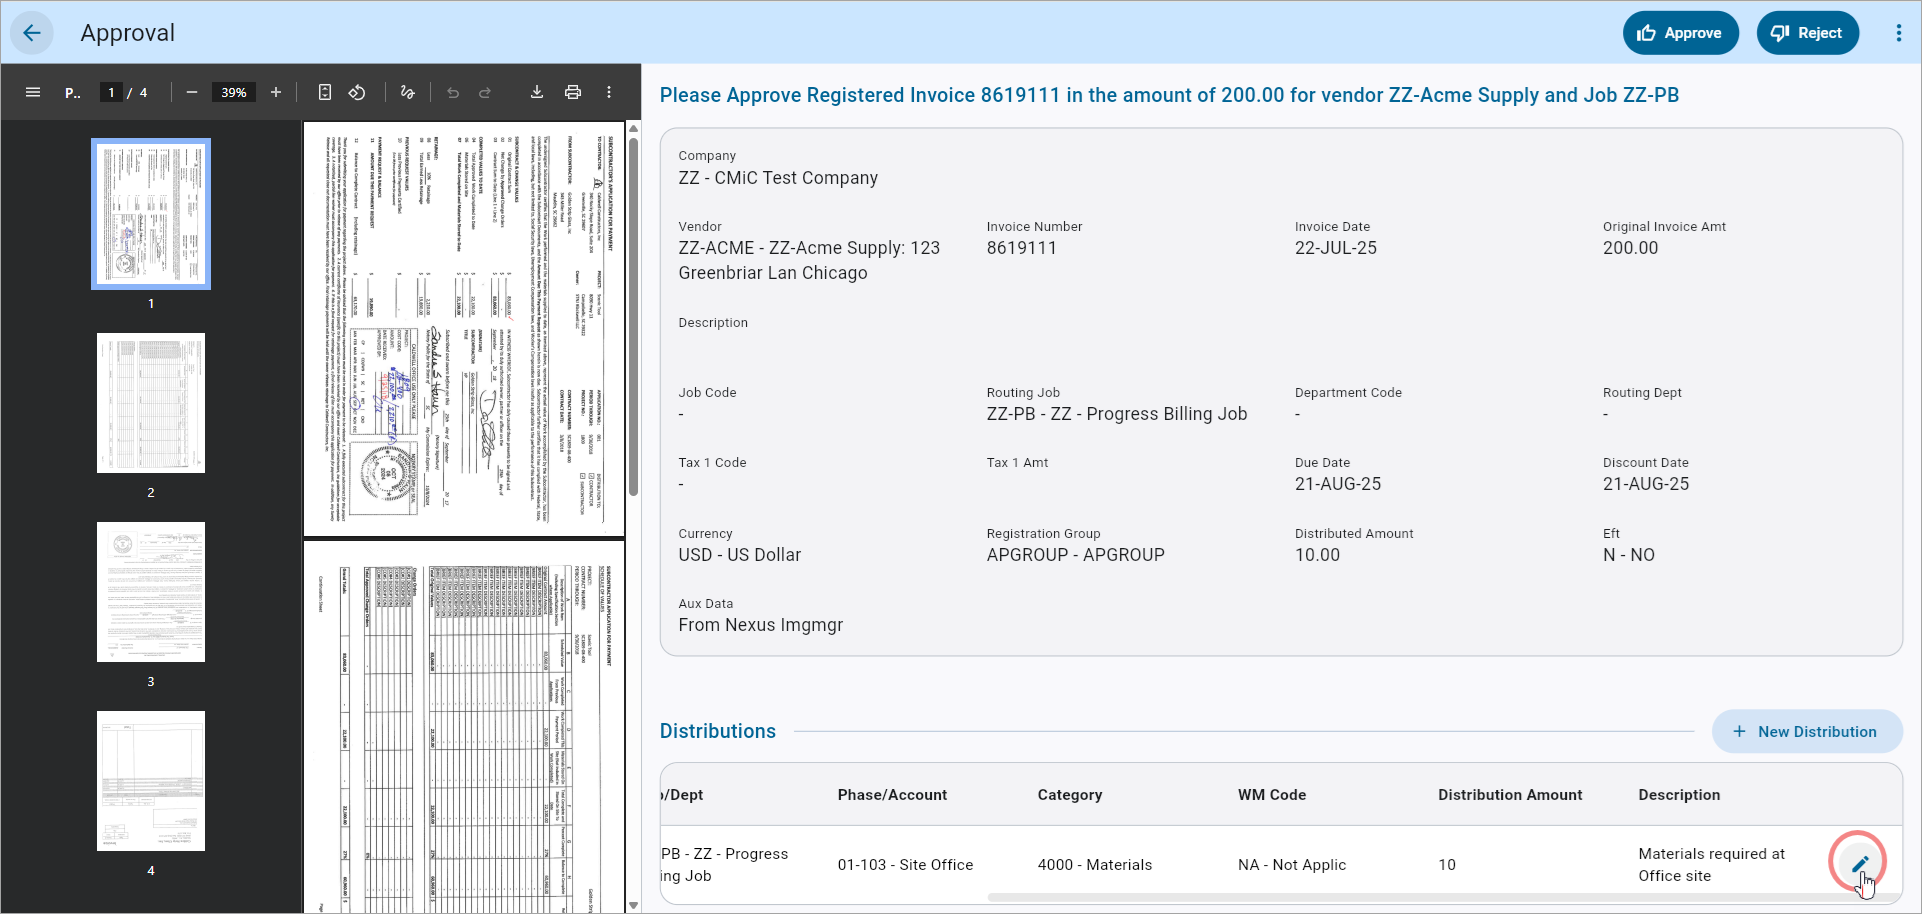
Task: Activate the PDF annotation draw tool
Action: pos(407,92)
